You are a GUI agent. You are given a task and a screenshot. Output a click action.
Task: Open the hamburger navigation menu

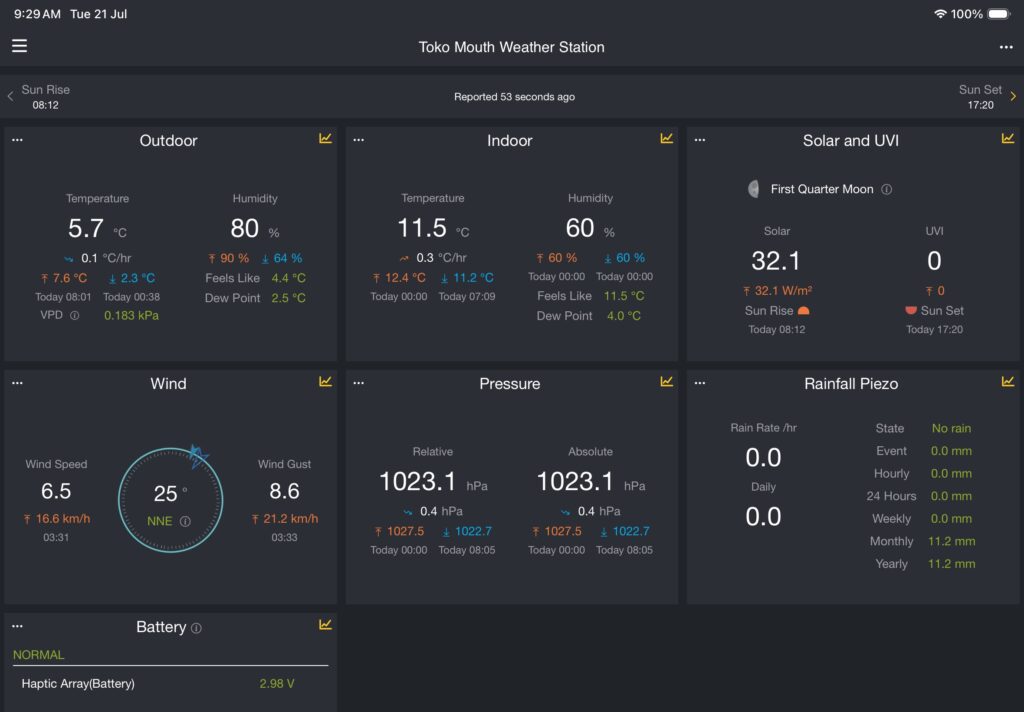(x=20, y=46)
